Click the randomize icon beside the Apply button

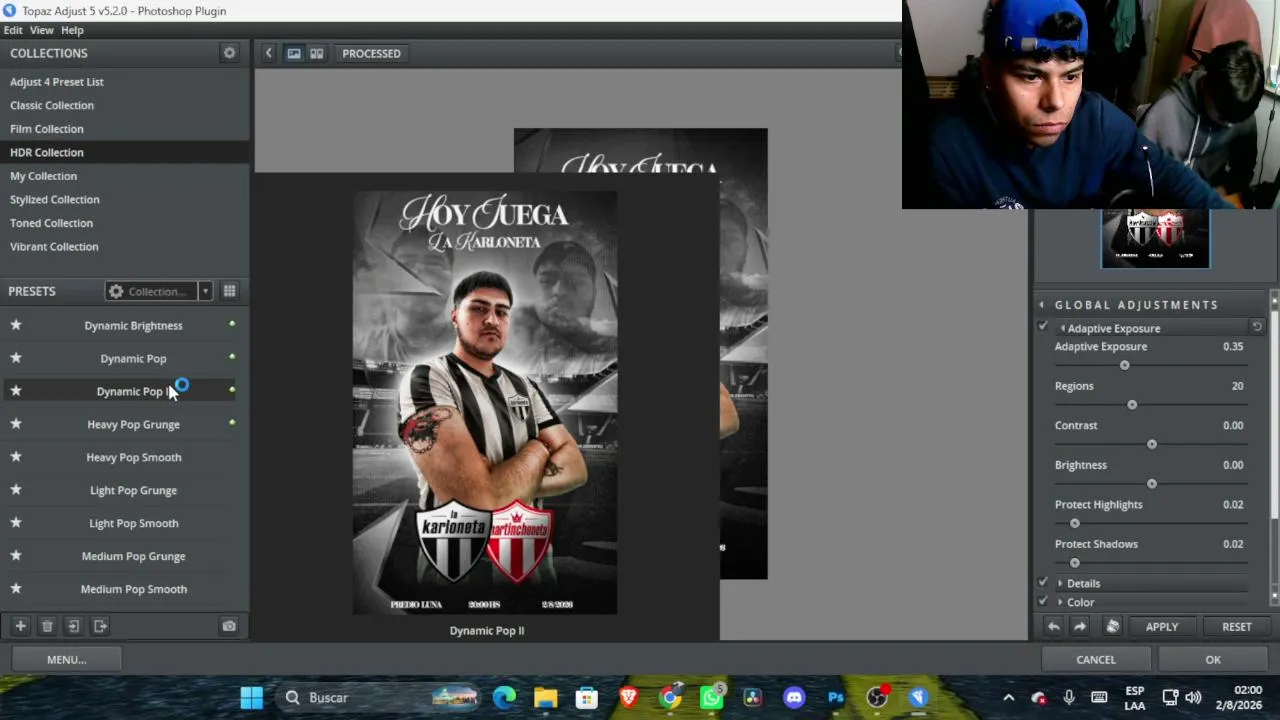[1112, 627]
